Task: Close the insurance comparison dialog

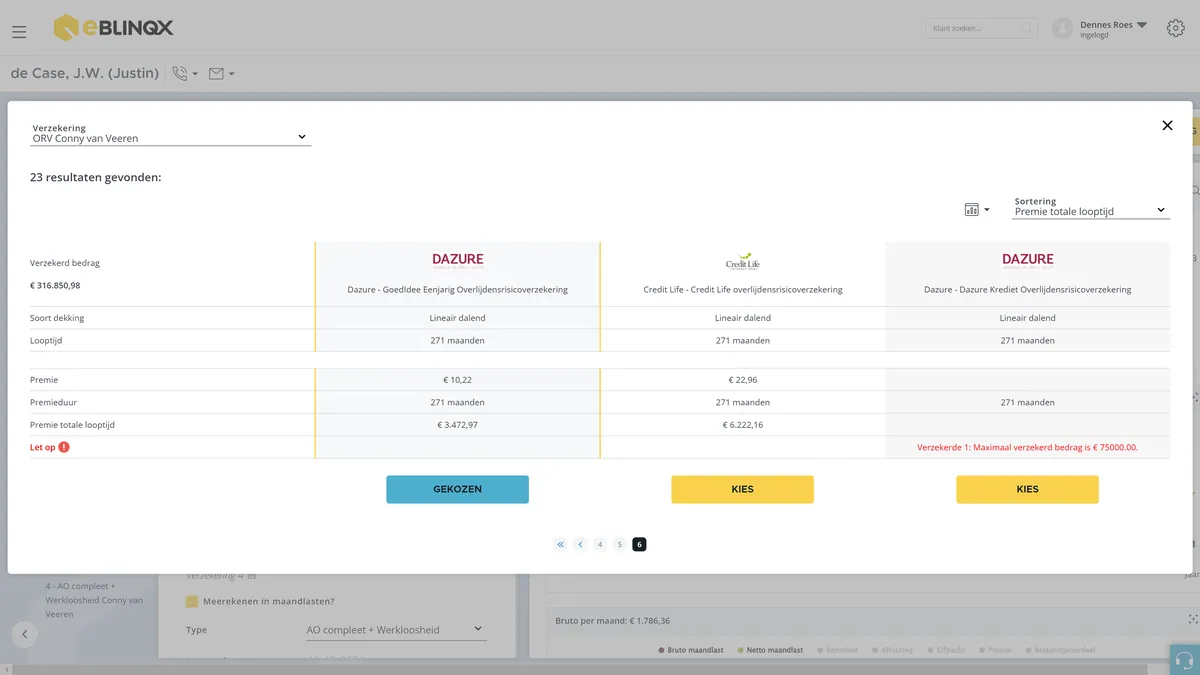Action: tap(1167, 126)
